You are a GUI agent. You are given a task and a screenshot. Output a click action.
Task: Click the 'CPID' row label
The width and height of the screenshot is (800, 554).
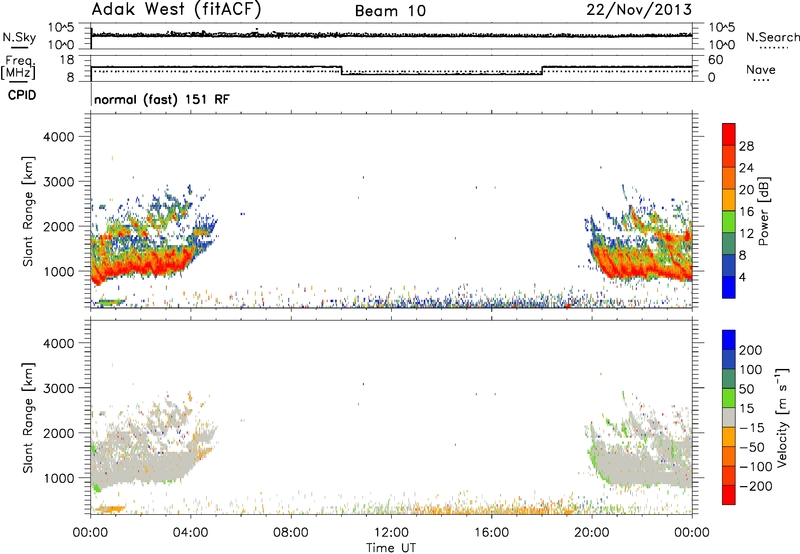(22, 95)
